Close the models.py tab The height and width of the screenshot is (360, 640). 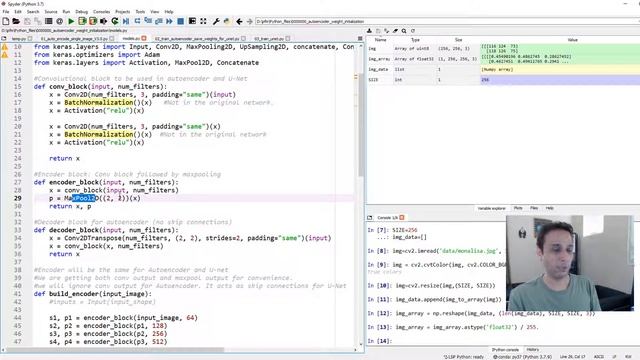pyautogui.click(x=144, y=38)
